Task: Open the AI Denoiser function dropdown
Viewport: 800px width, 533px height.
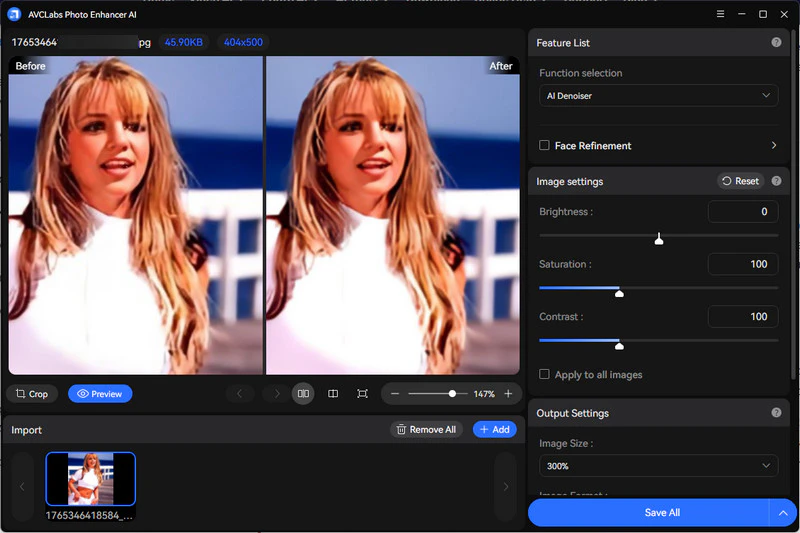Action: point(658,95)
